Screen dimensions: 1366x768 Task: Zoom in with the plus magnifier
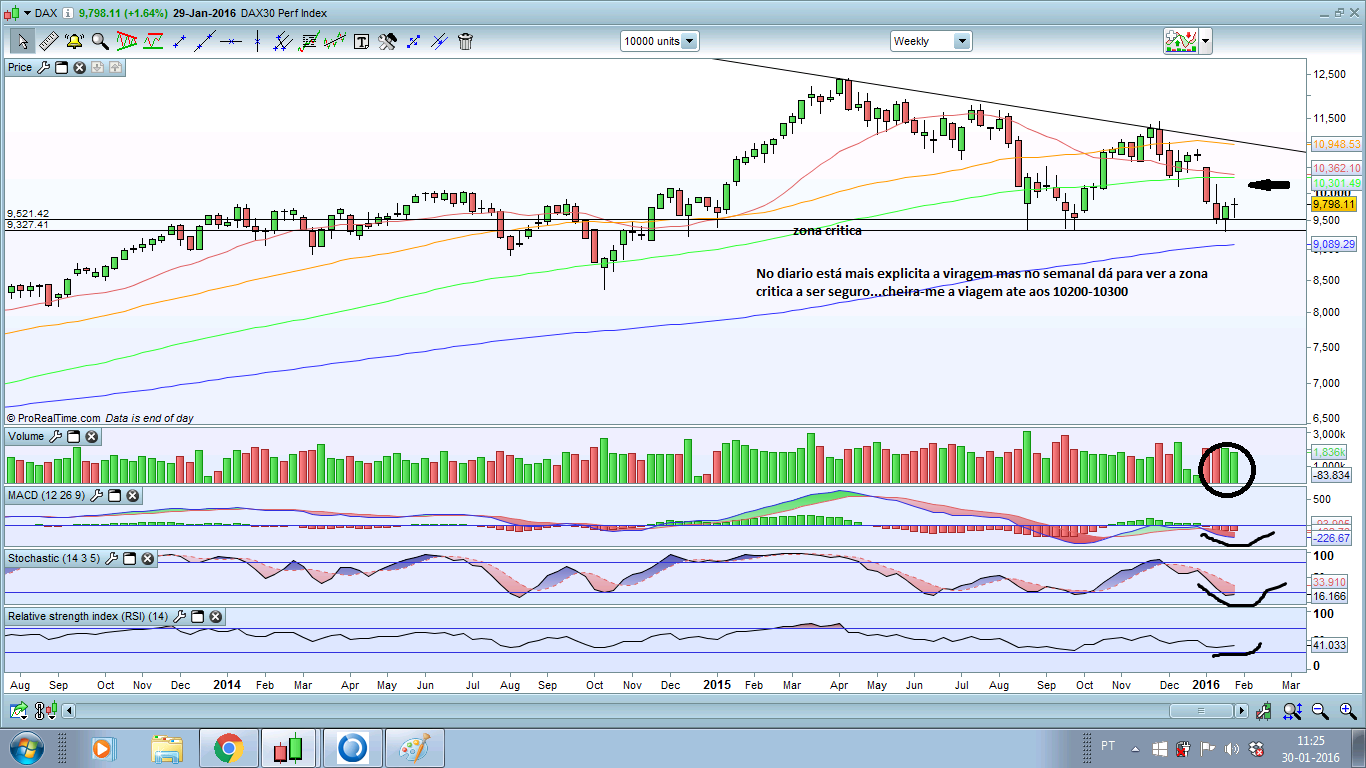pos(1348,711)
